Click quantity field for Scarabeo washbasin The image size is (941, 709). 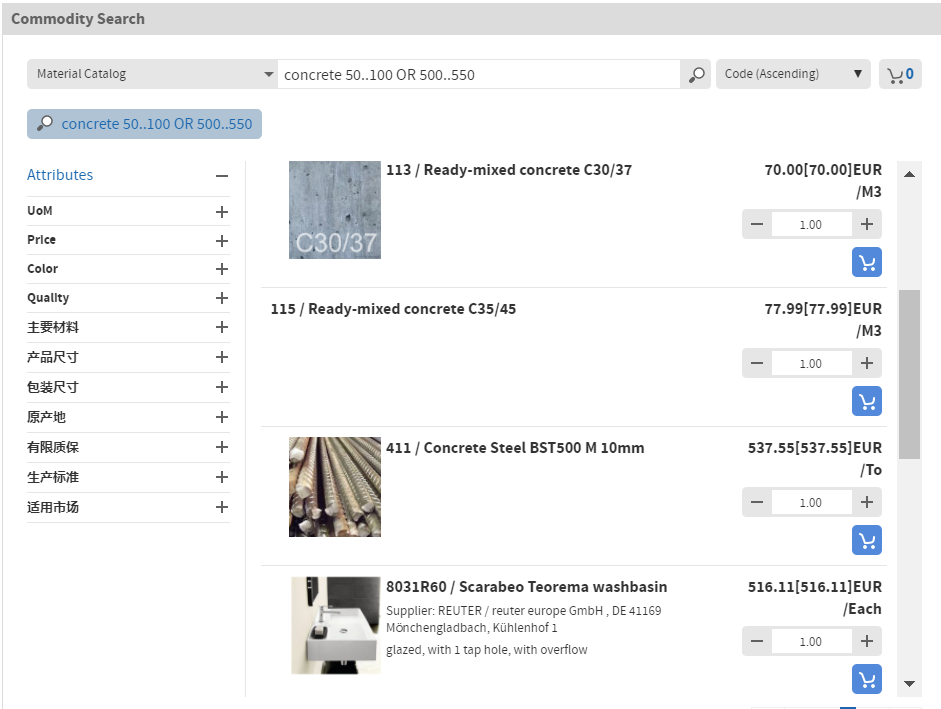811,641
